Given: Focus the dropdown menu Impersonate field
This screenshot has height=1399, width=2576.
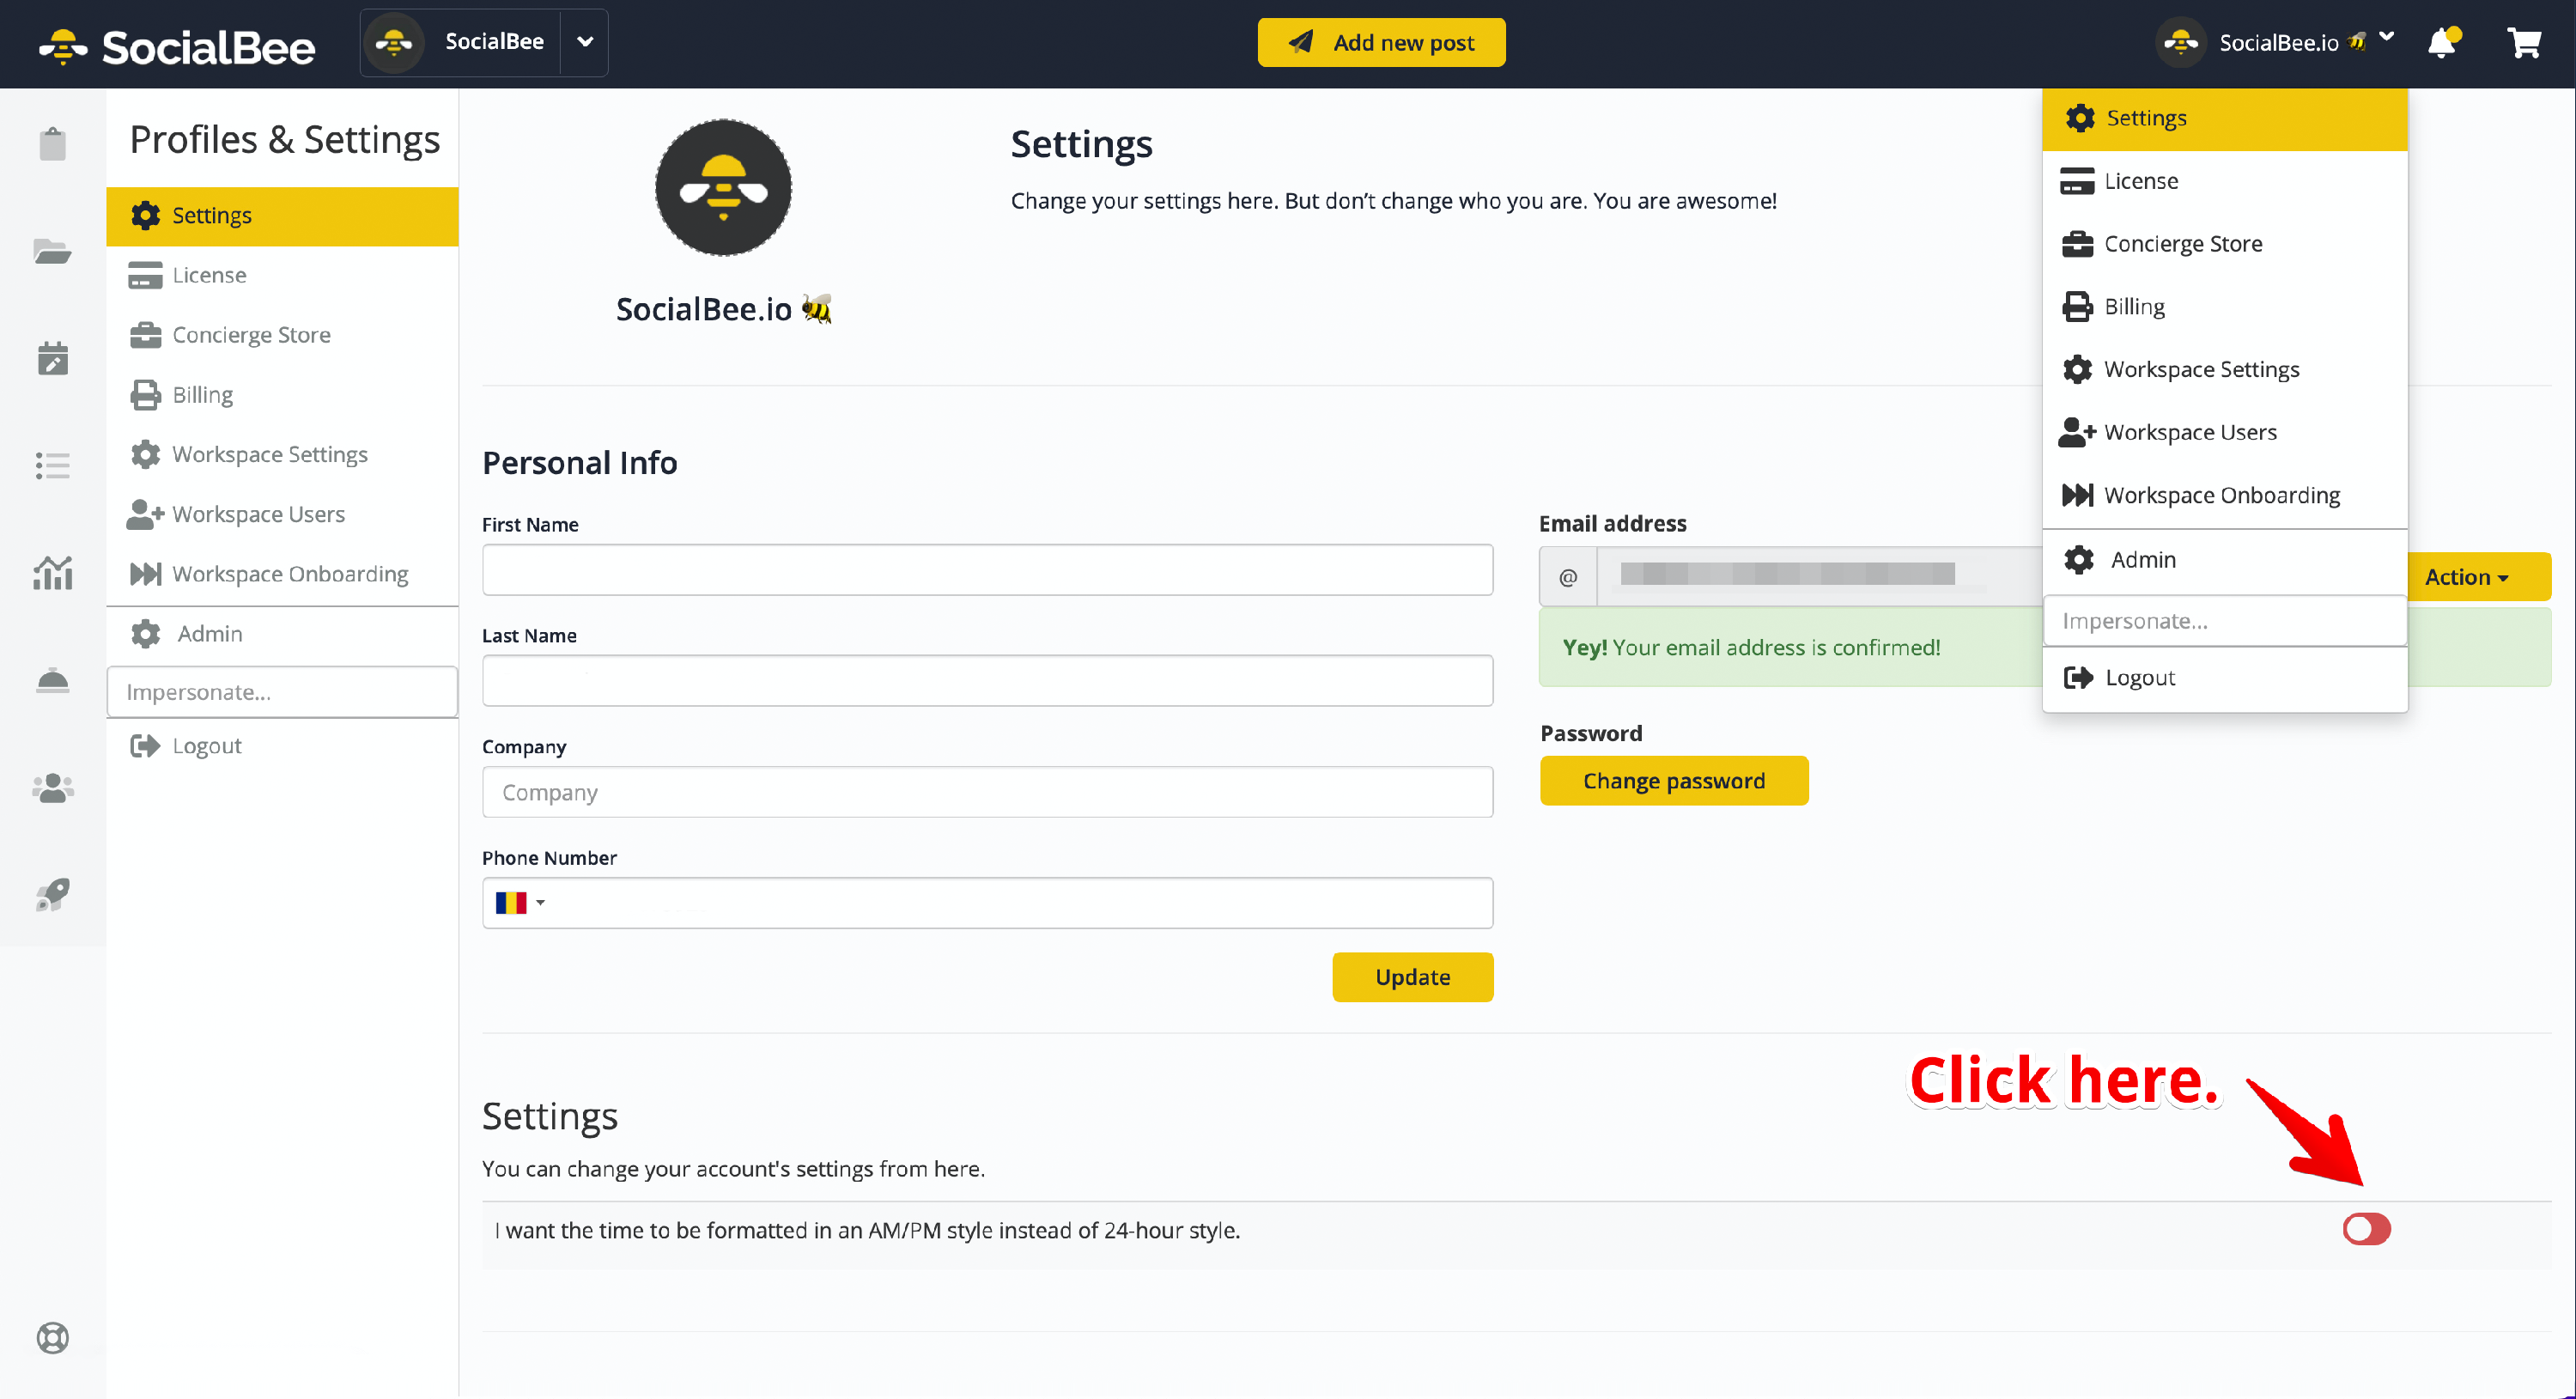Looking at the screenshot, I should [2224, 621].
